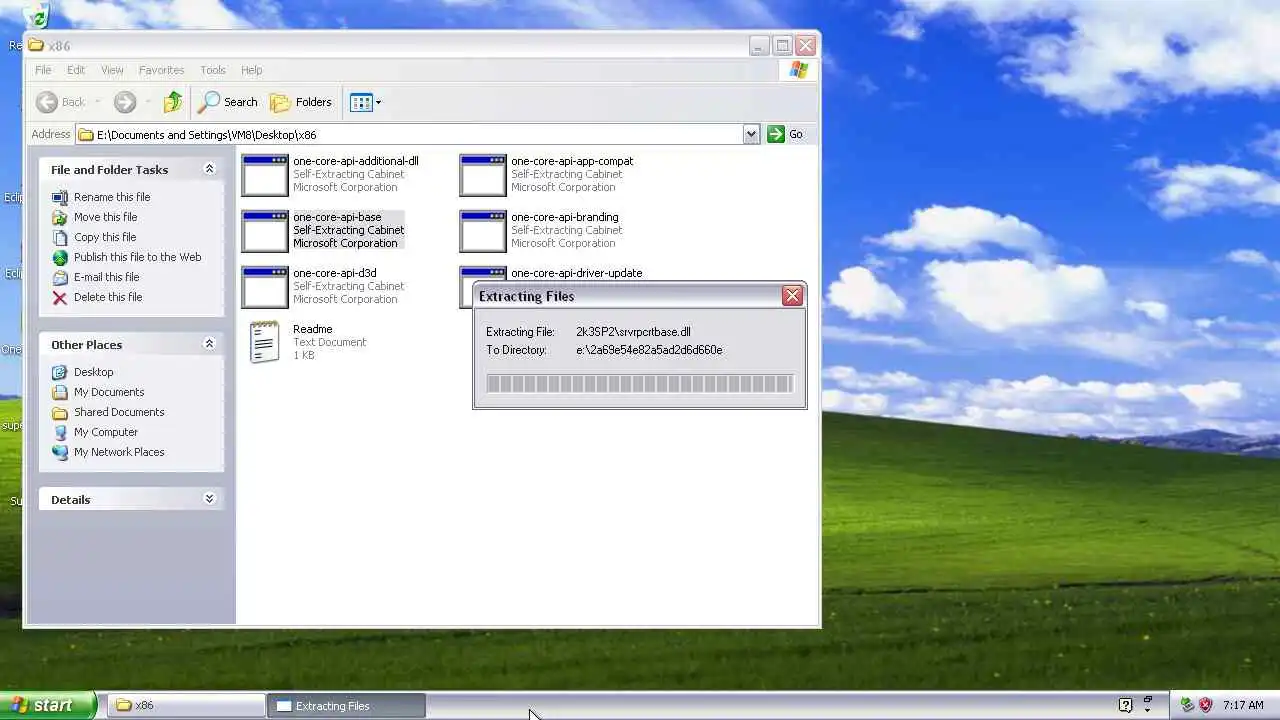
Task: Switch to Extracting Files taskbar button
Action: click(x=346, y=705)
